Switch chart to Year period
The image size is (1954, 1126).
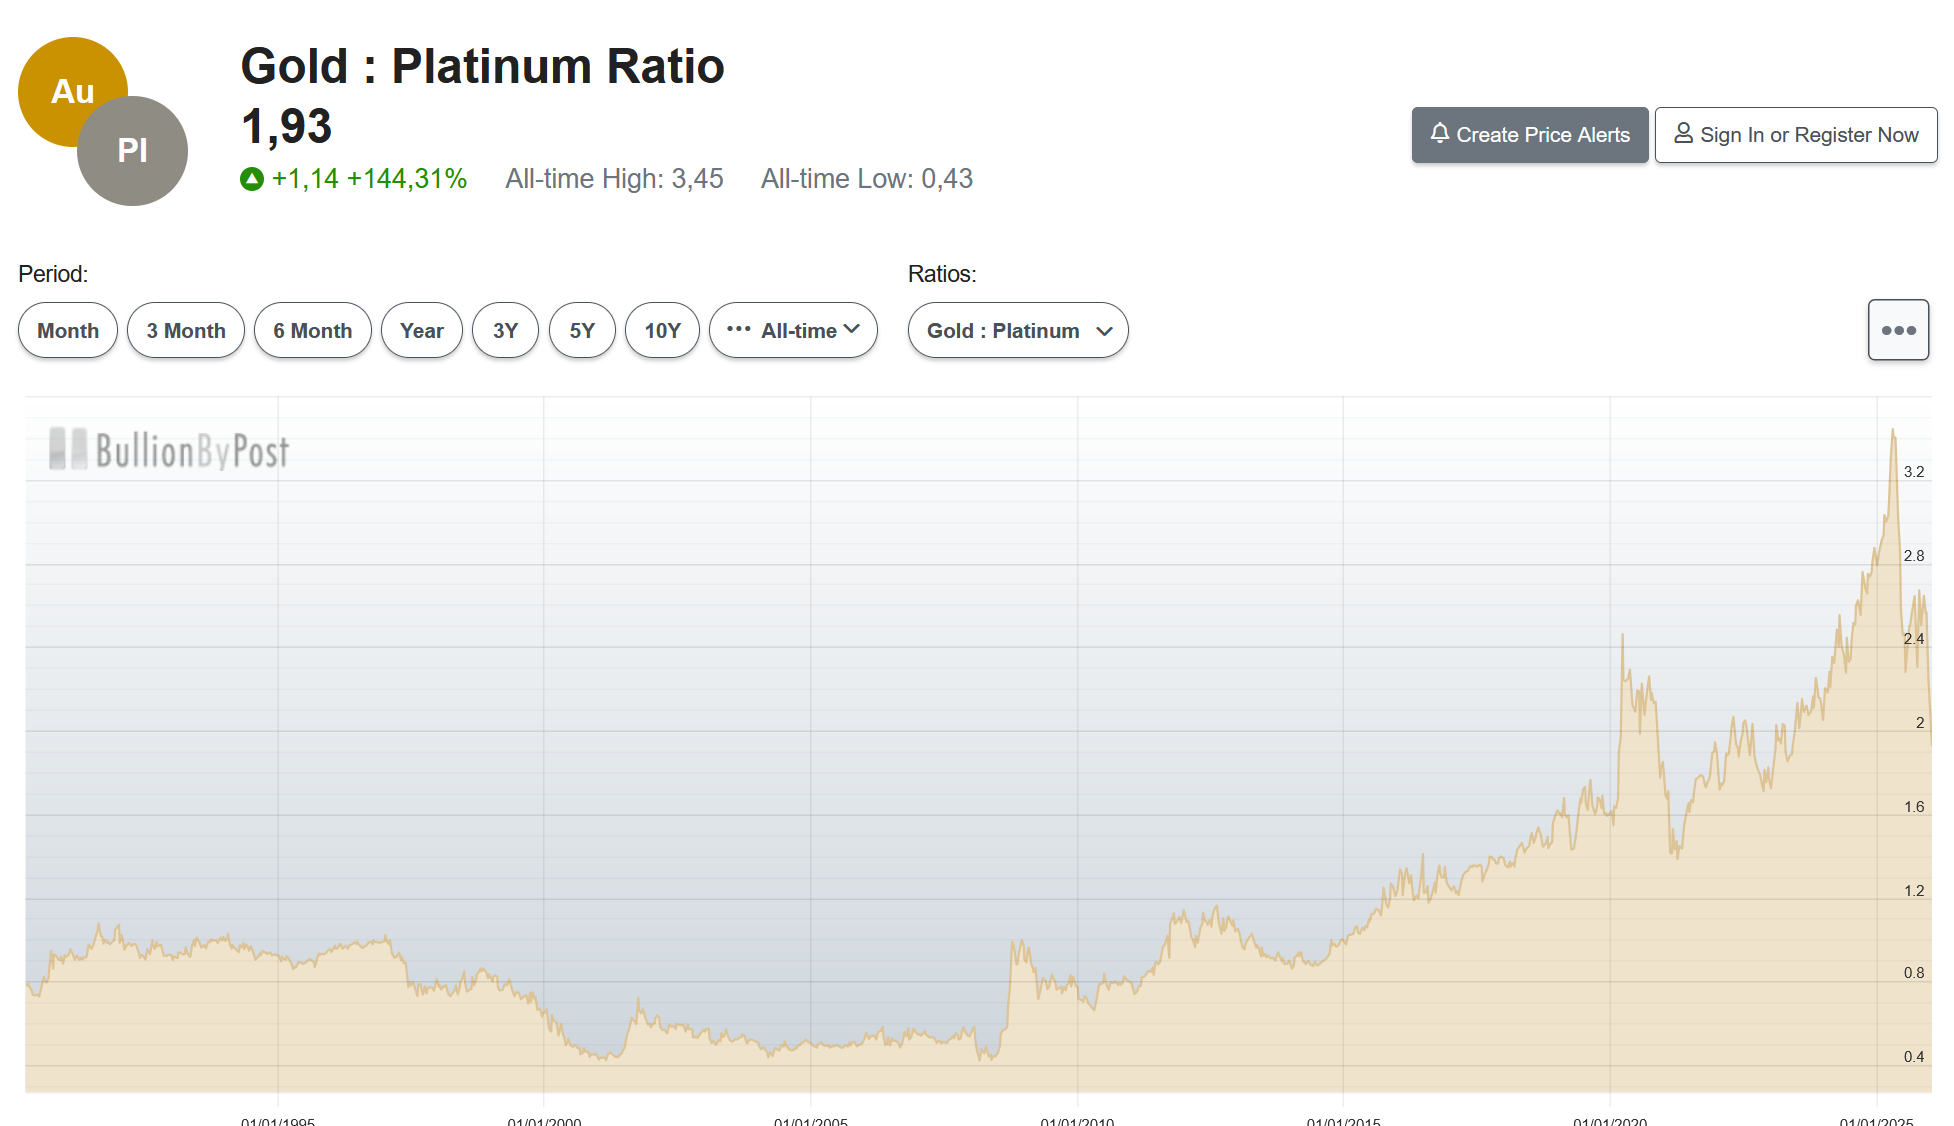click(x=421, y=330)
